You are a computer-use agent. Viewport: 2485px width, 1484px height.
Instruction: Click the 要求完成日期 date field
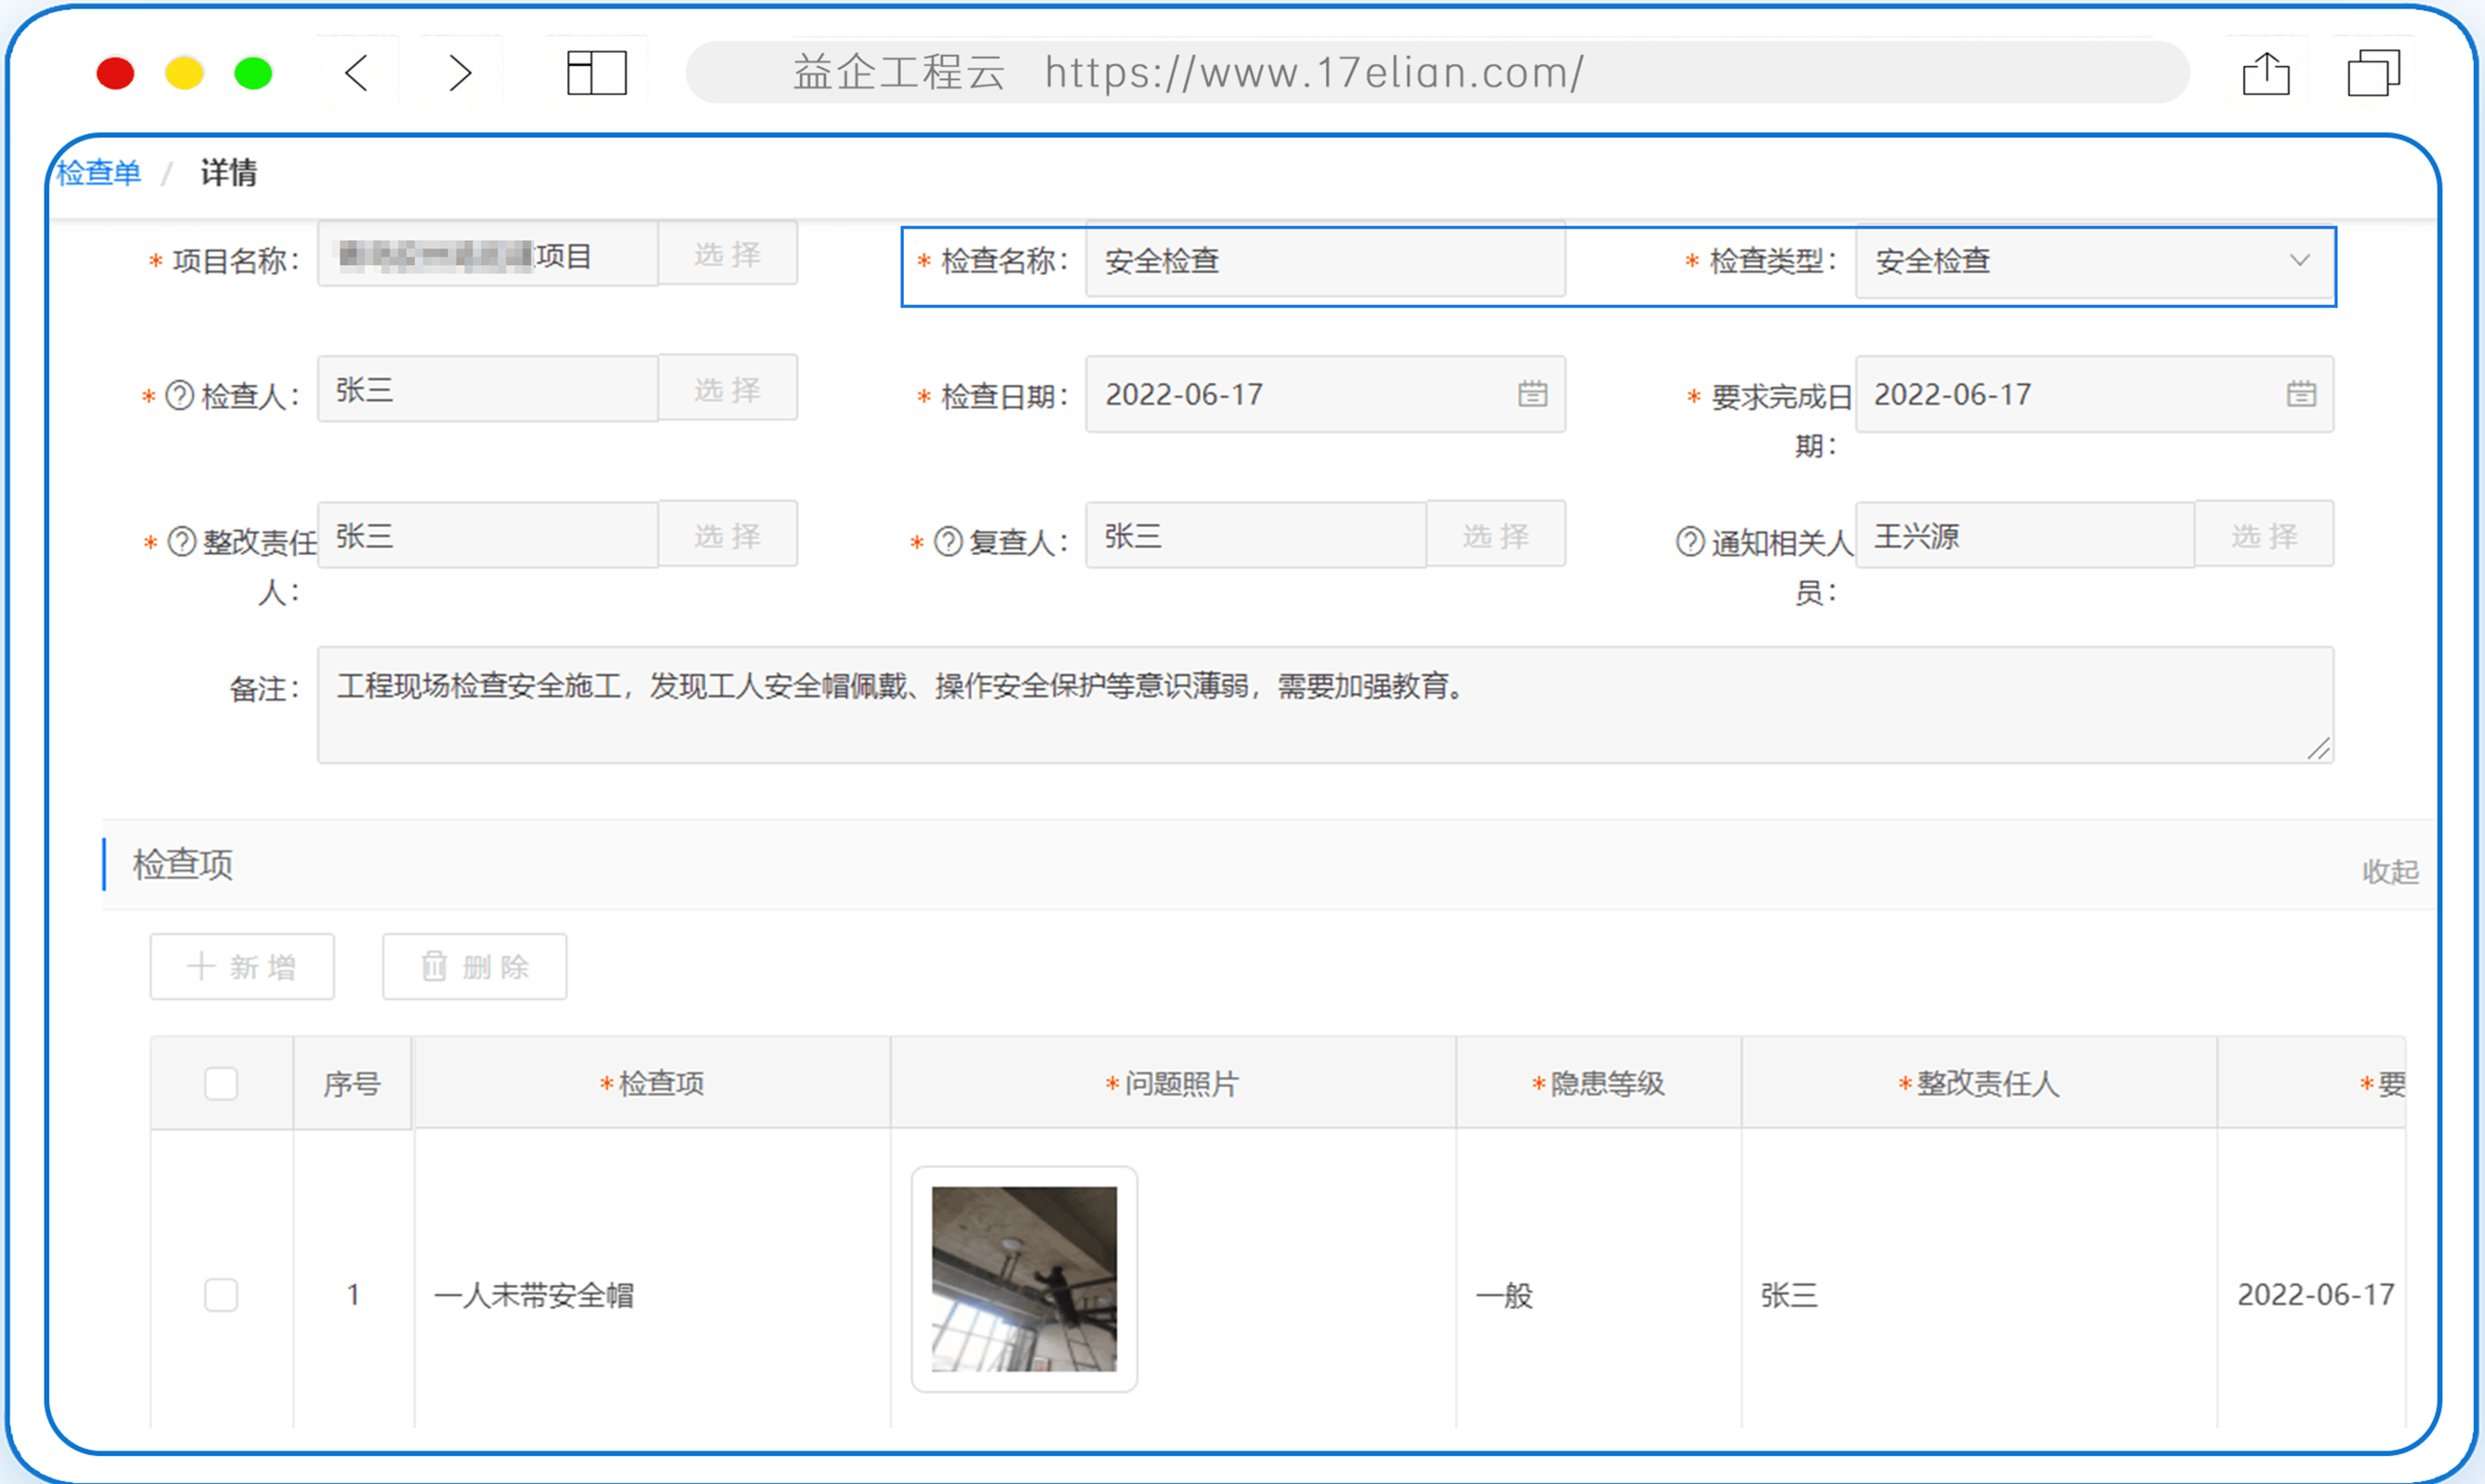tap(2095, 394)
